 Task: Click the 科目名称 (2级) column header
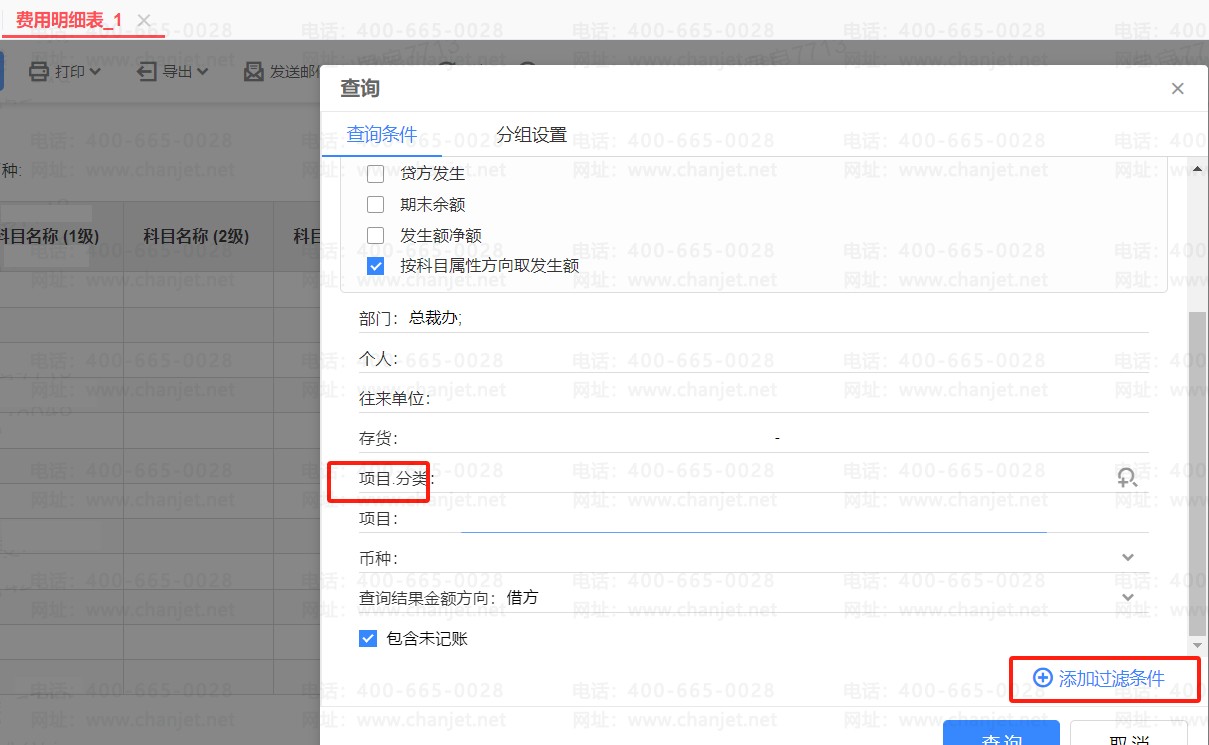[196, 236]
